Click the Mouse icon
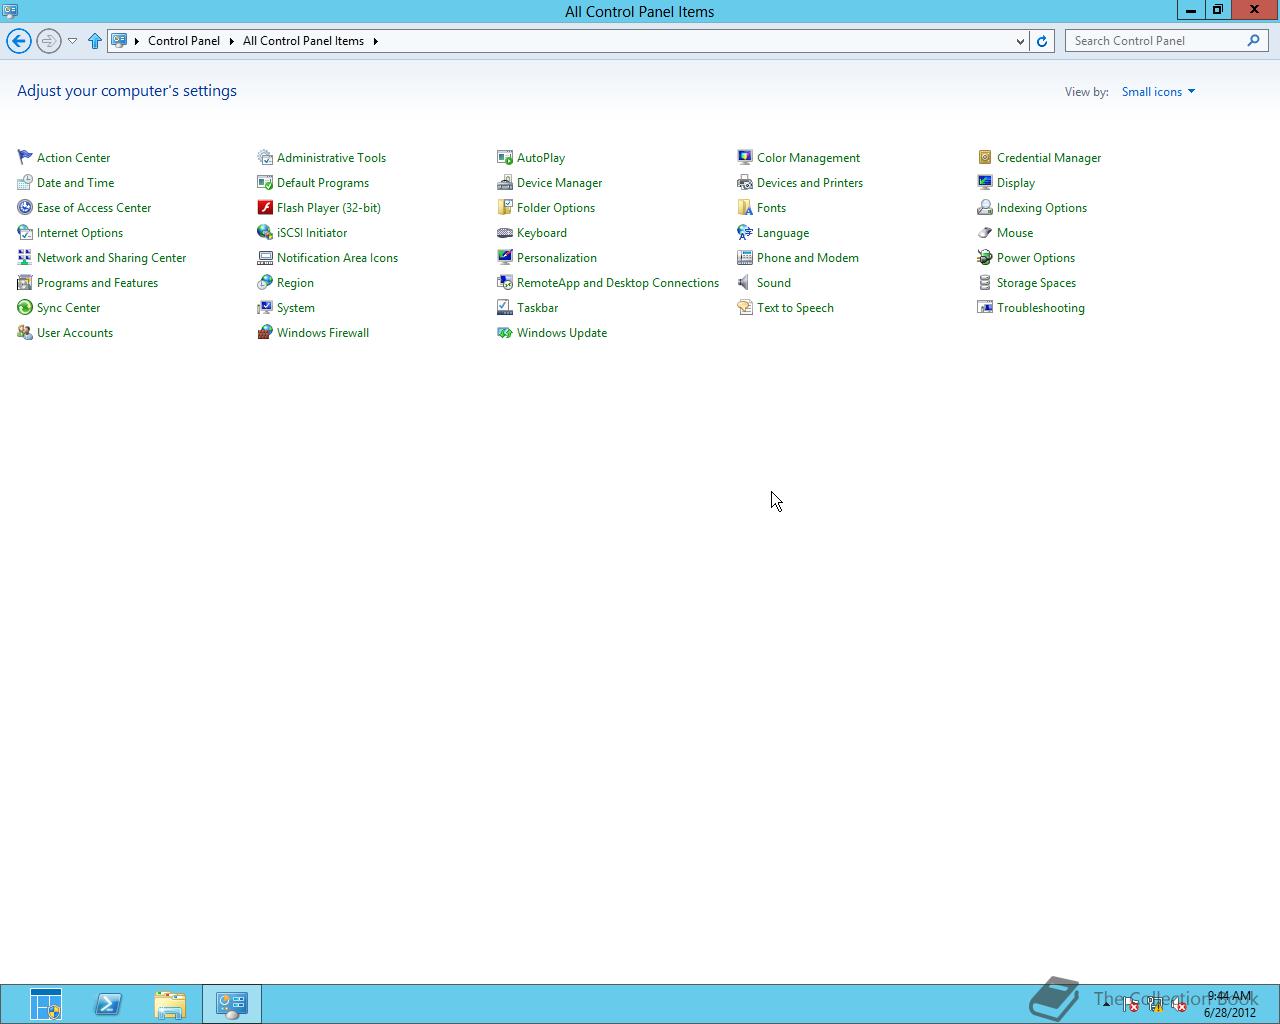Image resolution: width=1280 pixels, height=1024 pixels. tap(985, 232)
